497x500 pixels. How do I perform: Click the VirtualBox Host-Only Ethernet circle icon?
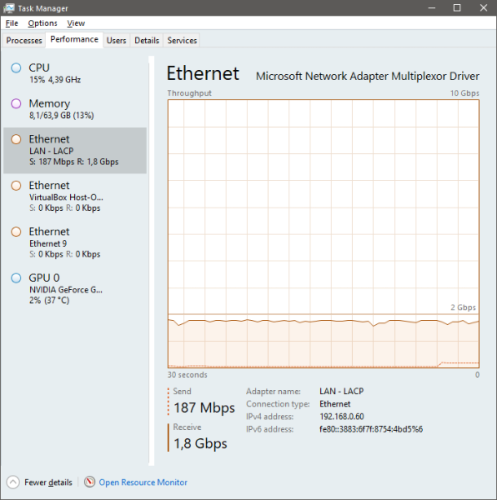pyautogui.click(x=16, y=186)
